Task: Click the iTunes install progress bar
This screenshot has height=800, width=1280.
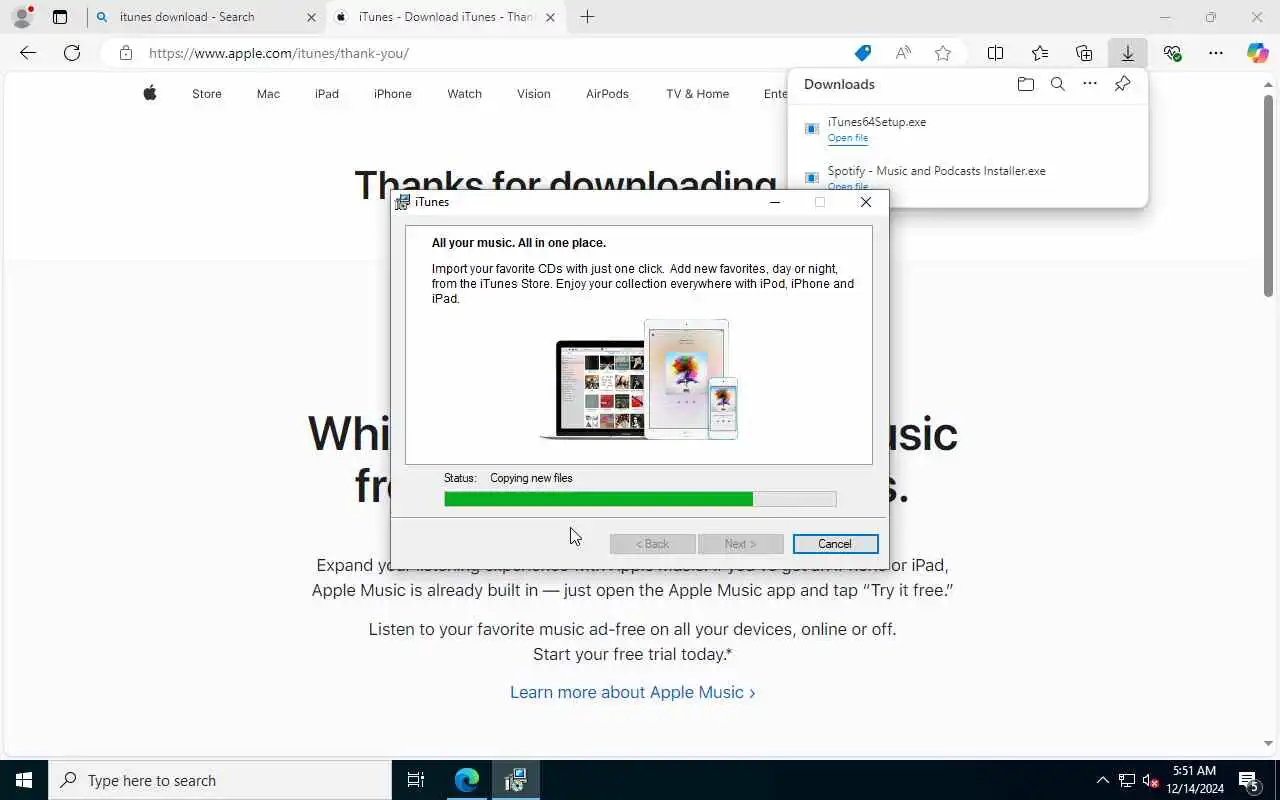Action: click(640, 499)
